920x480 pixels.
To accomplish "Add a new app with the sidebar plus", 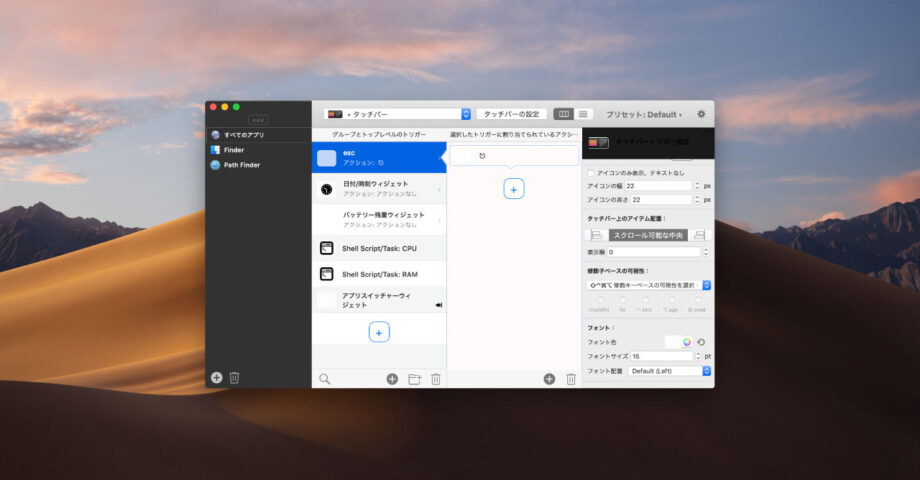I will (x=216, y=377).
